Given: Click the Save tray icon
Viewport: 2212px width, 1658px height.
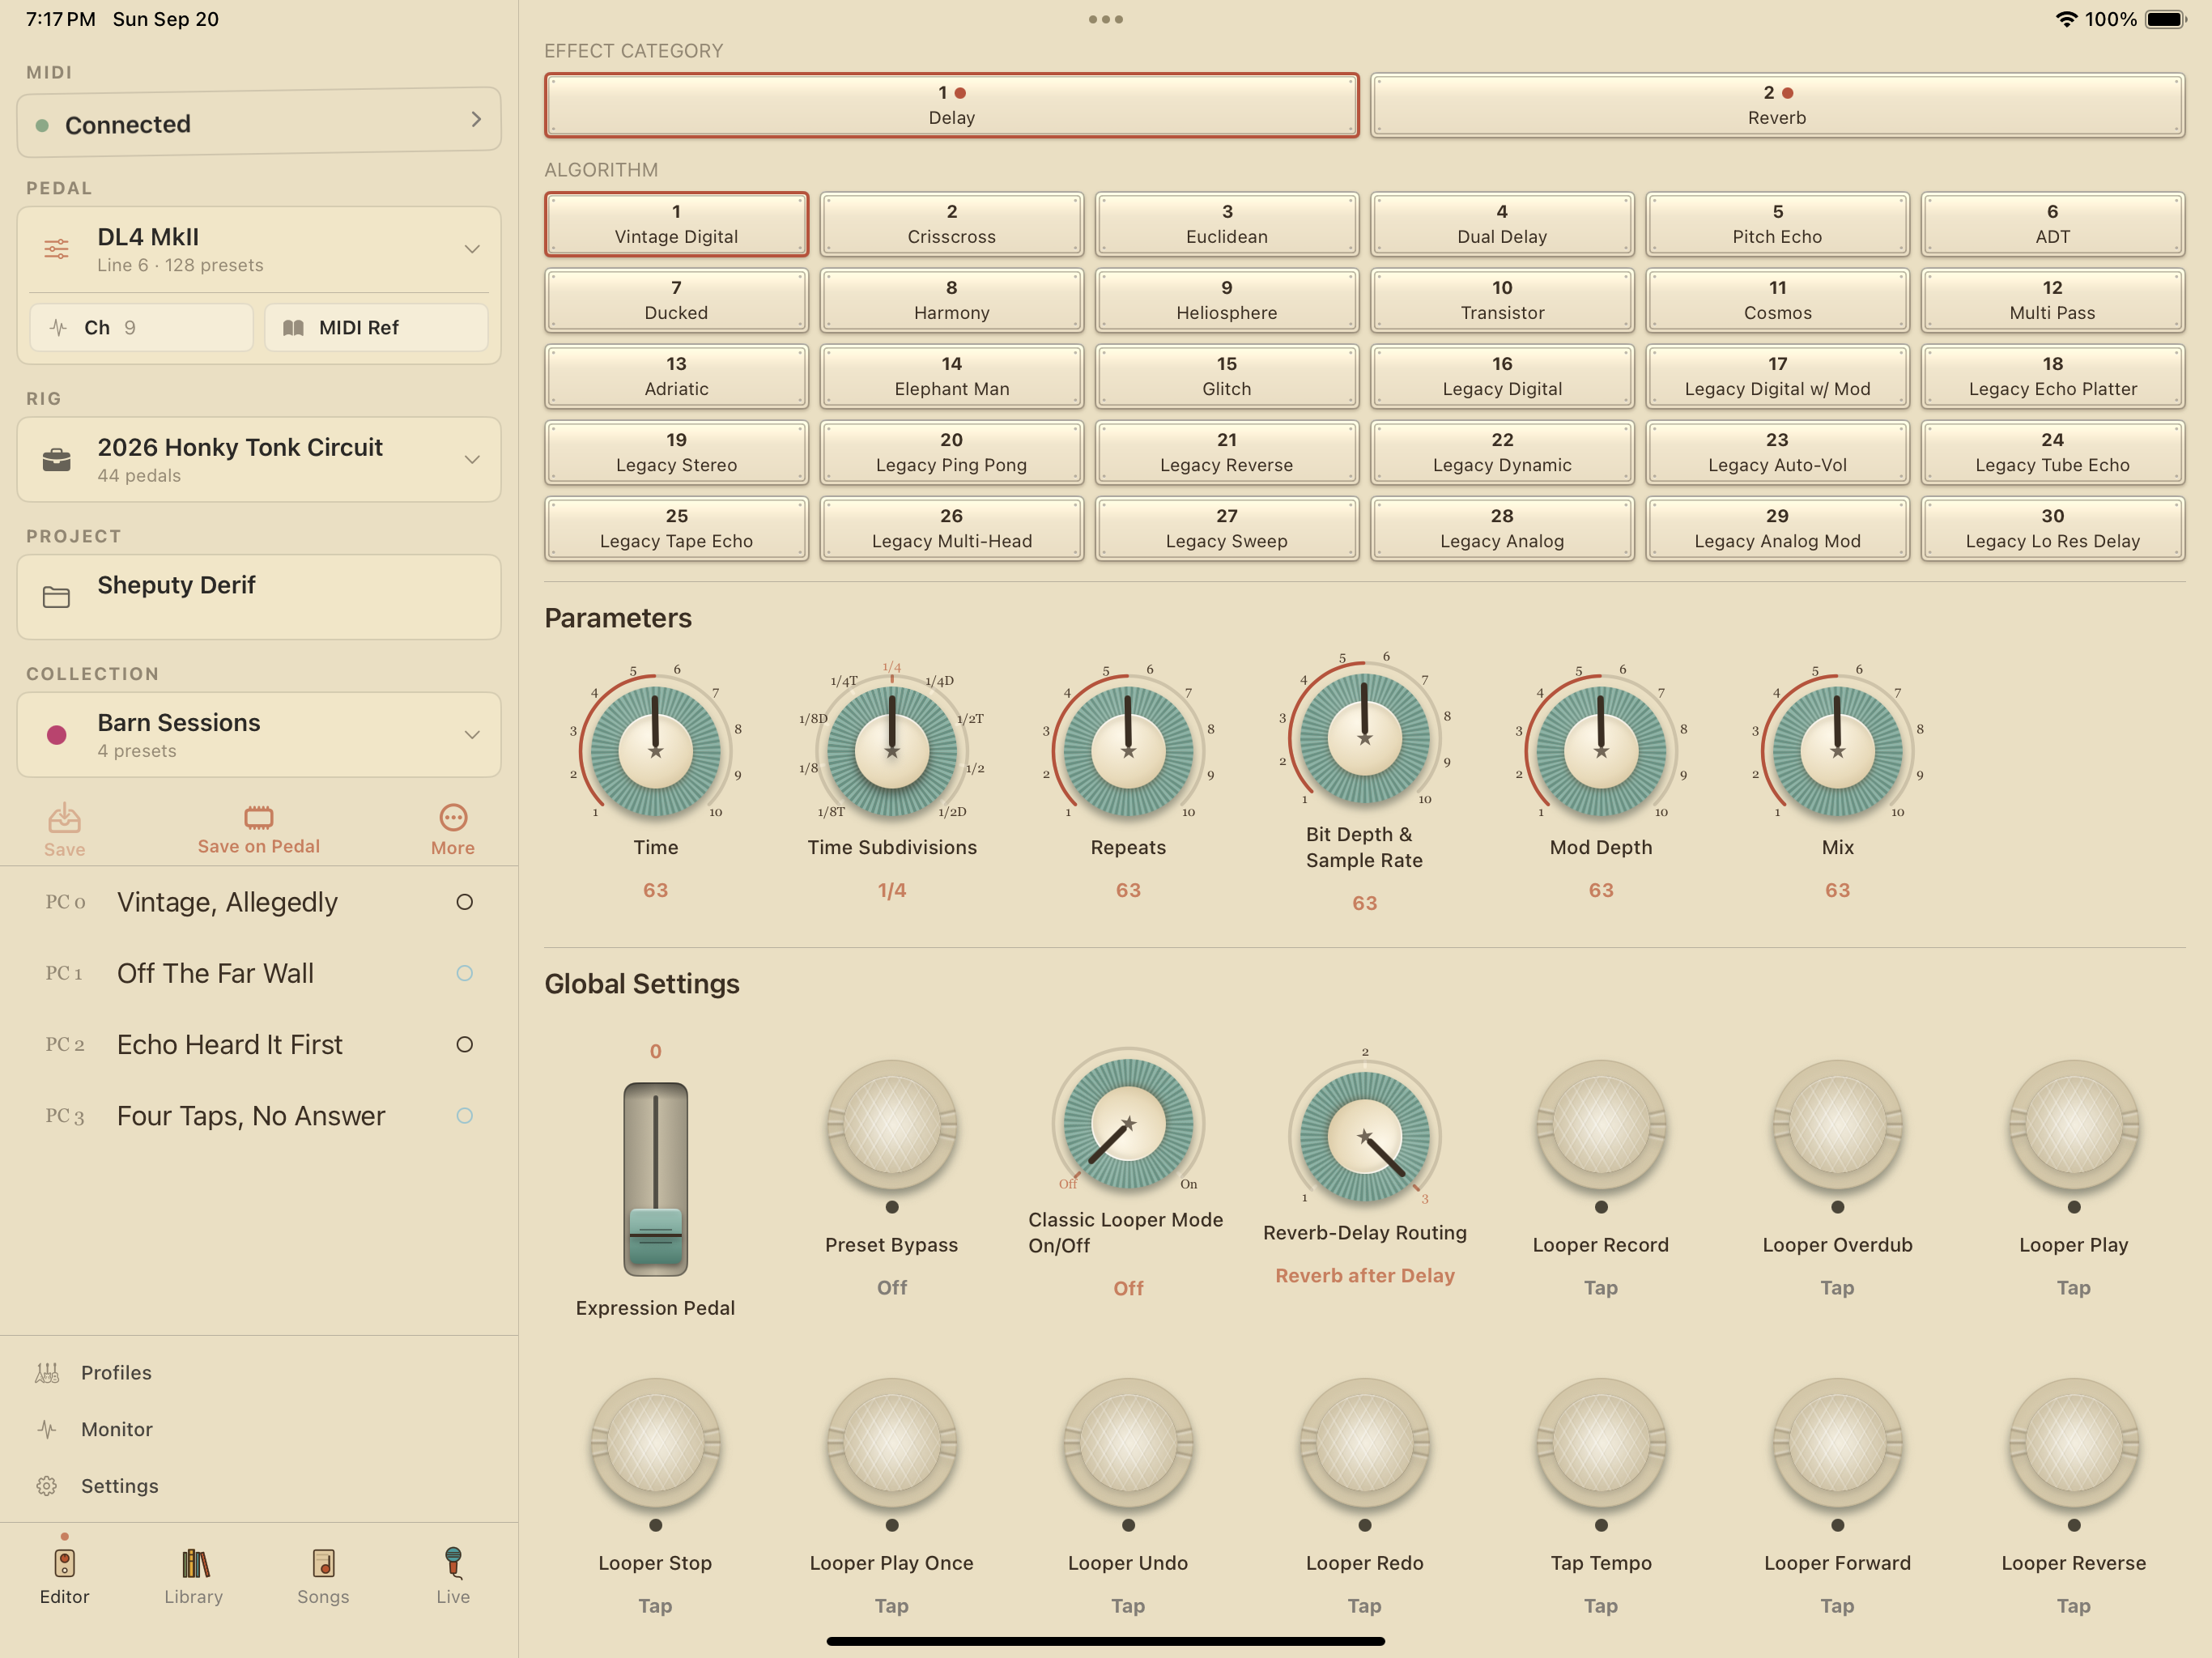Looking at the screenshot, I should [x=64, y=818].
